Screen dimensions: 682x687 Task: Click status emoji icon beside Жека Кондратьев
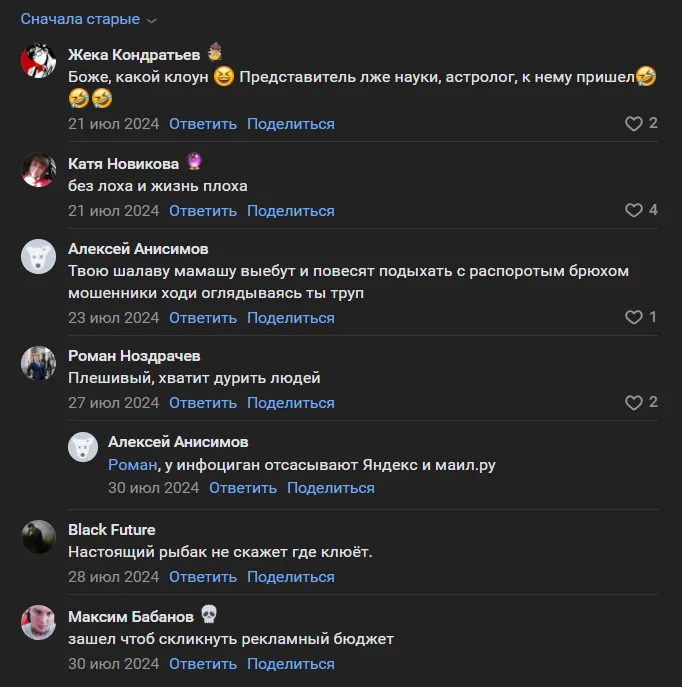(x=215, y=52)
